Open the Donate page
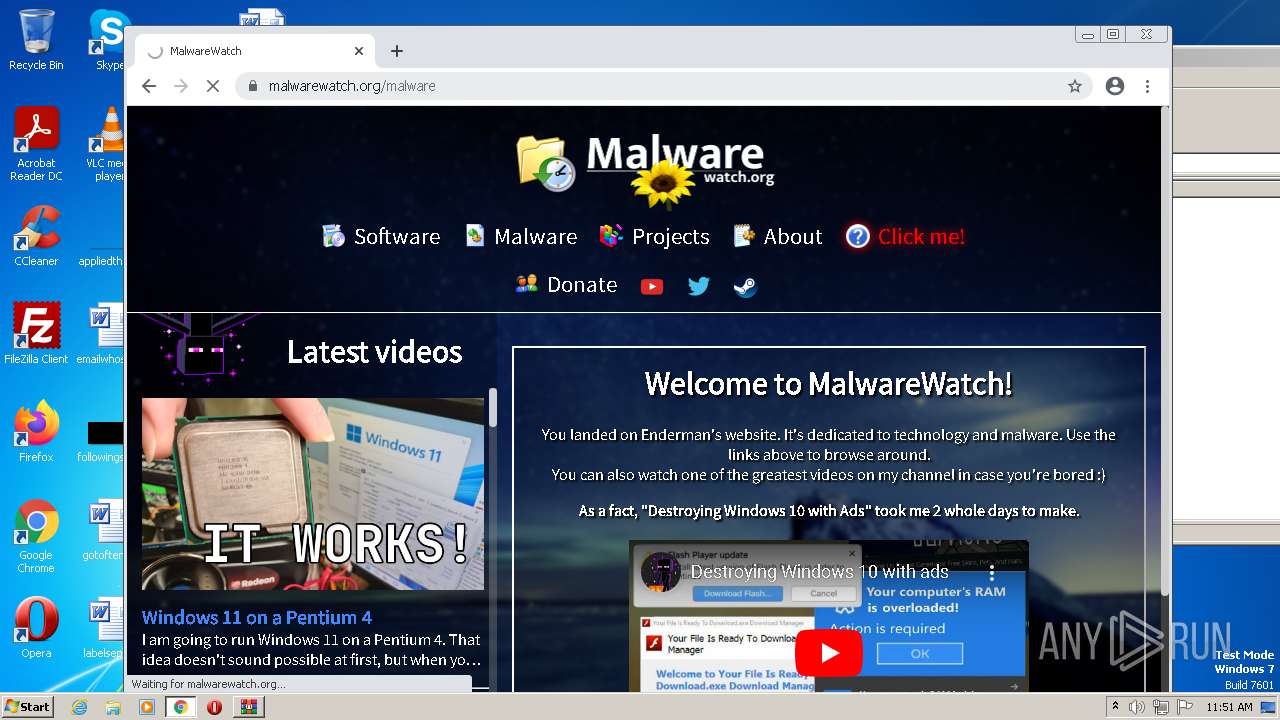The width and height of the screenshot is (1280, 720). pyautogui.click(x=566, y=285)
